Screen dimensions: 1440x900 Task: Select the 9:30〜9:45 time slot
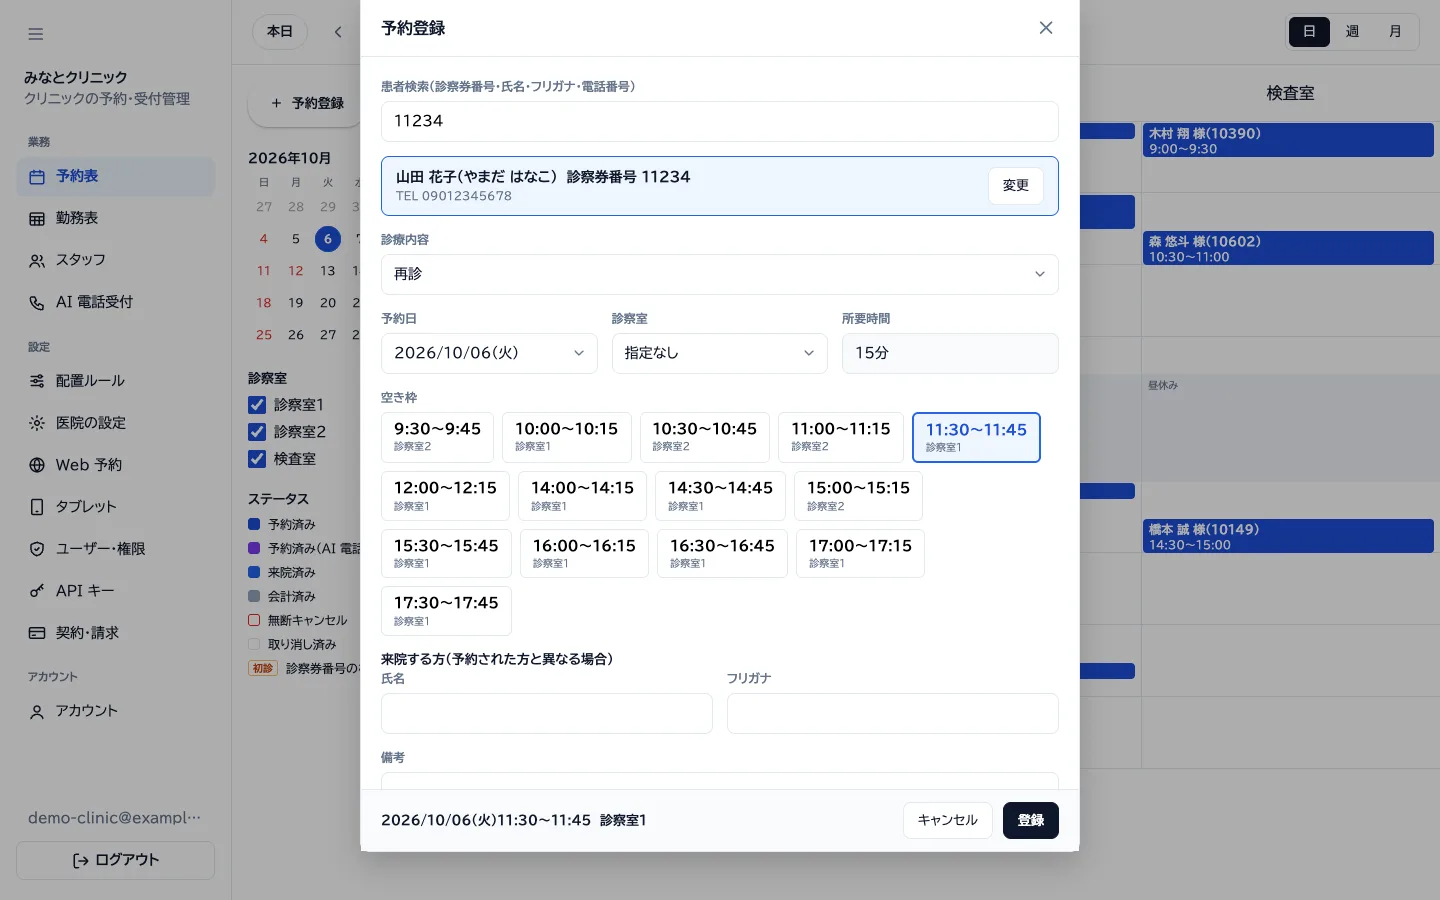click(437, 437)
